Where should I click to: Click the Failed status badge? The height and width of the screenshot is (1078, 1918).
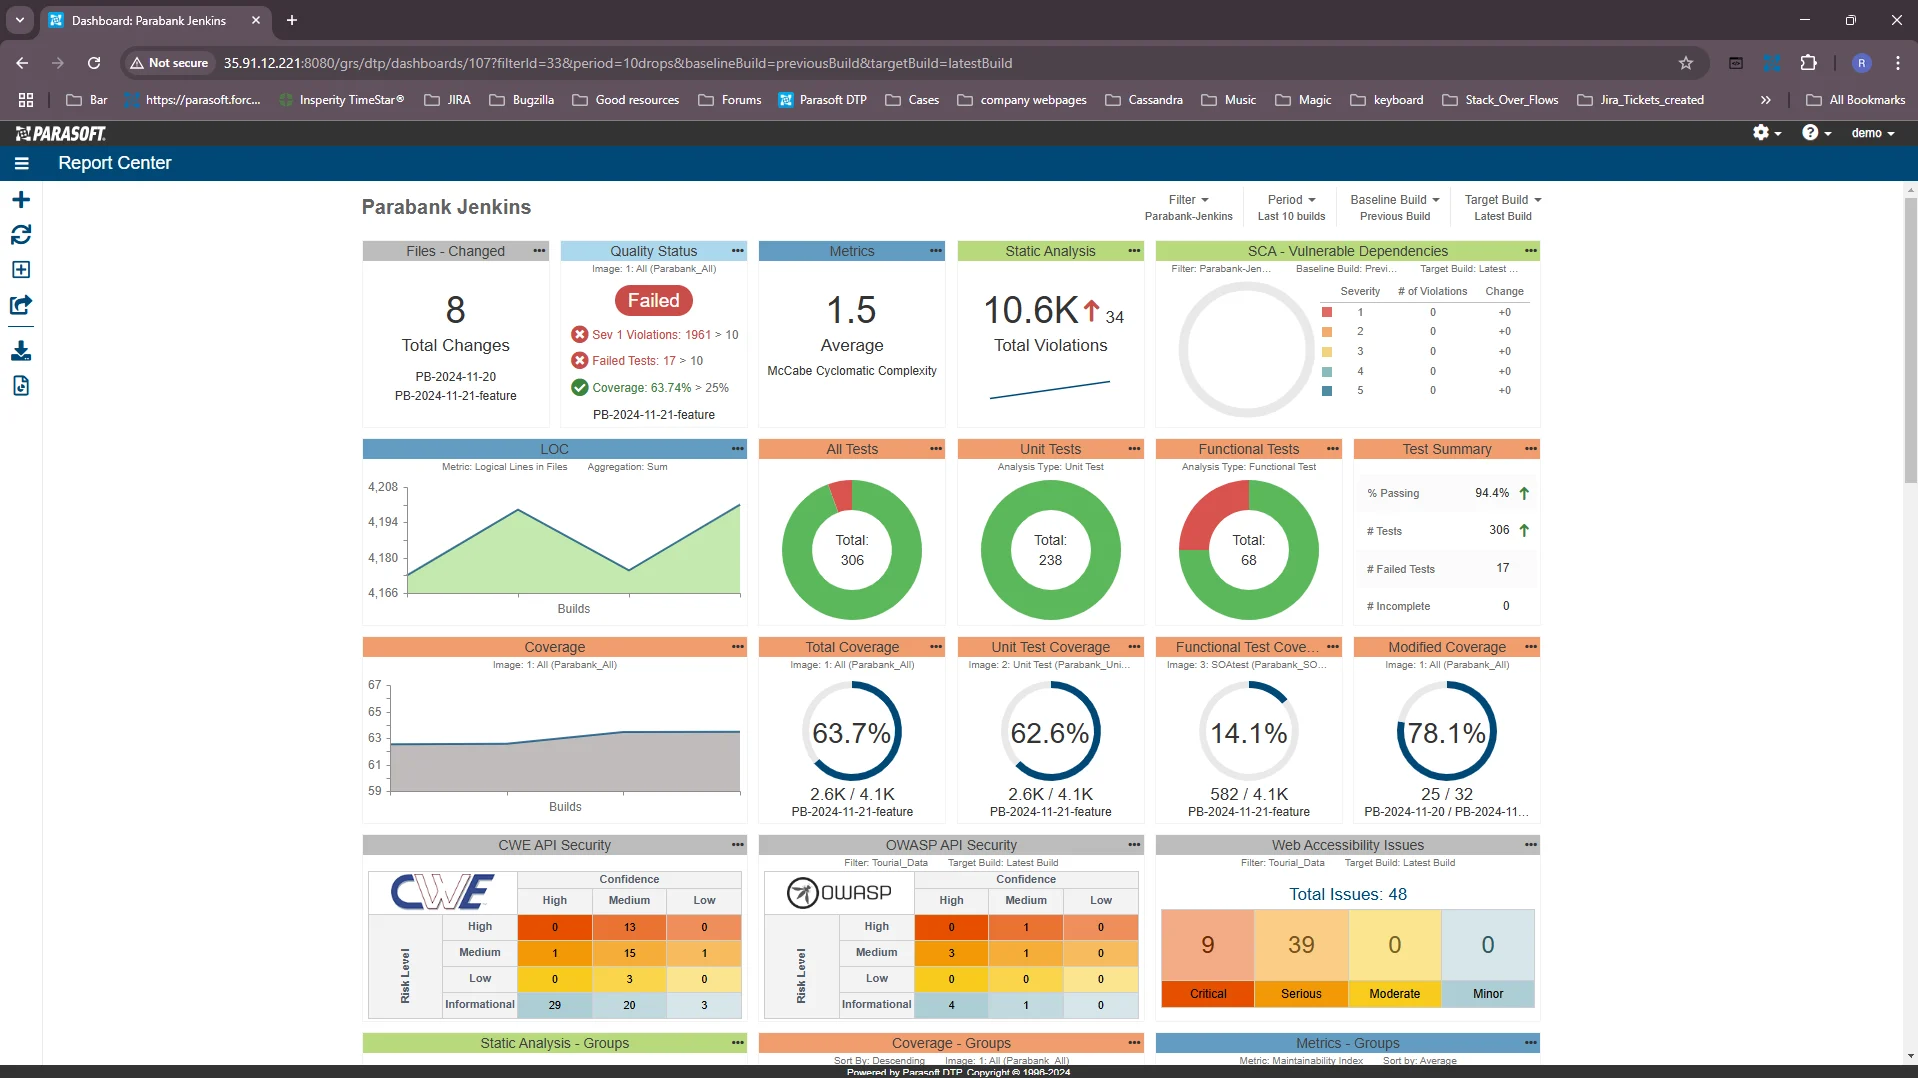pos(653,301)
